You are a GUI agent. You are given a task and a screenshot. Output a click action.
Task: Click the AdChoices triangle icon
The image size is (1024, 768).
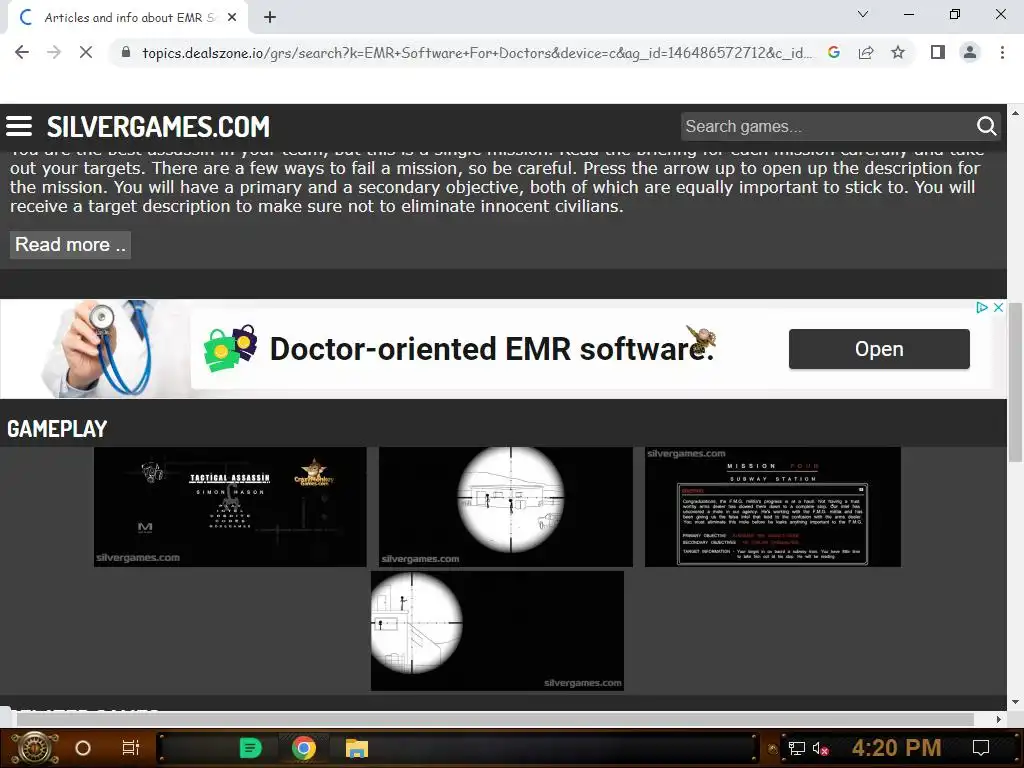[x=982, y=308]
